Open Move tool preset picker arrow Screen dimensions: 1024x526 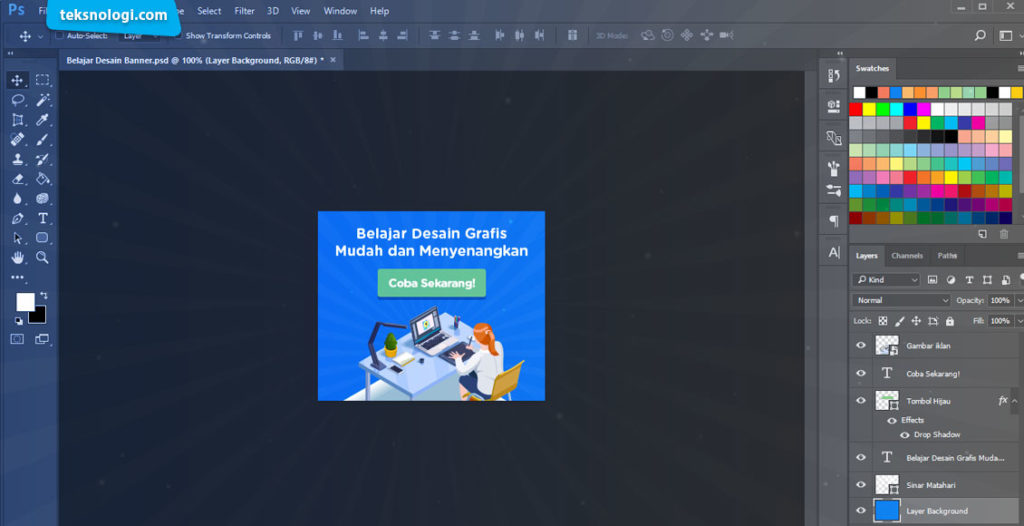coord(40,37)
